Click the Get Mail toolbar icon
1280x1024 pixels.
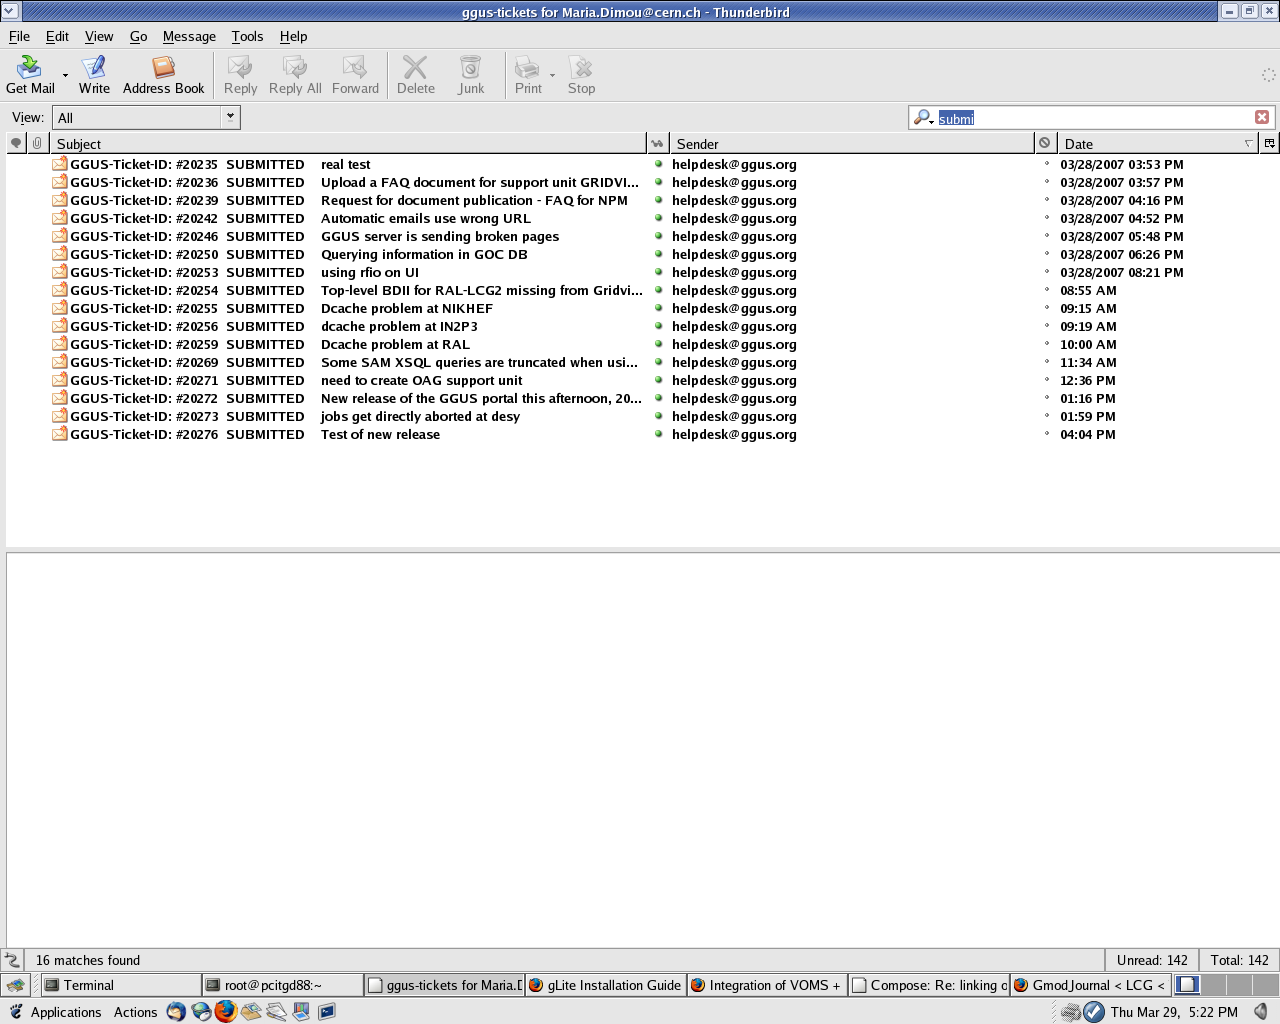tap(30, 75)
